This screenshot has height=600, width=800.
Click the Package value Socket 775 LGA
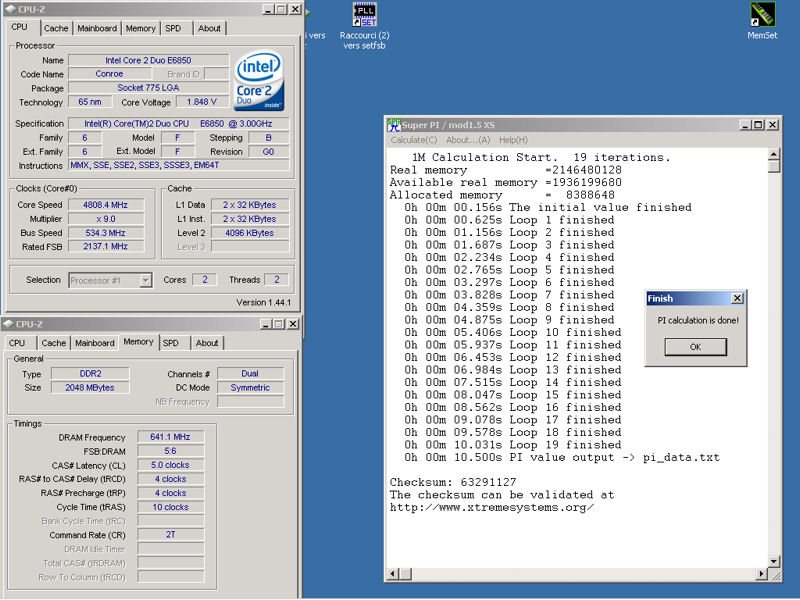(x=148, y=88)
